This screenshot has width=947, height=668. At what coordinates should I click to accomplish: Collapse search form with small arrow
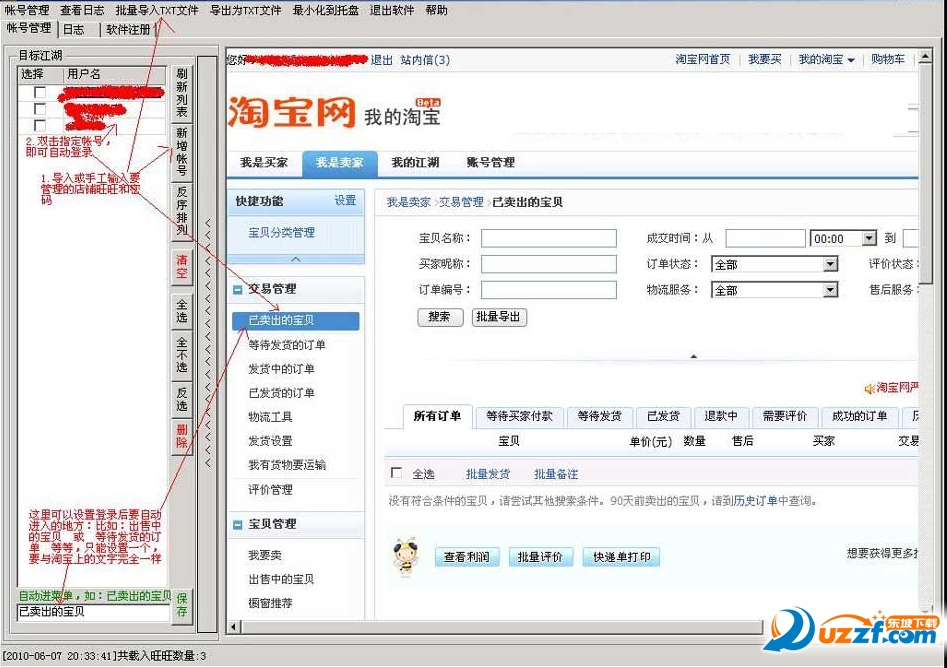tap(693, 356)
